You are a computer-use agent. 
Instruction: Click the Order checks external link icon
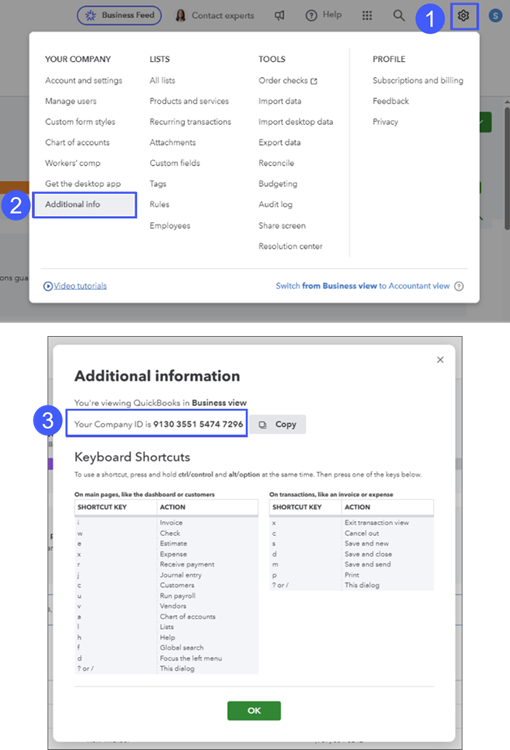[314, 81]
